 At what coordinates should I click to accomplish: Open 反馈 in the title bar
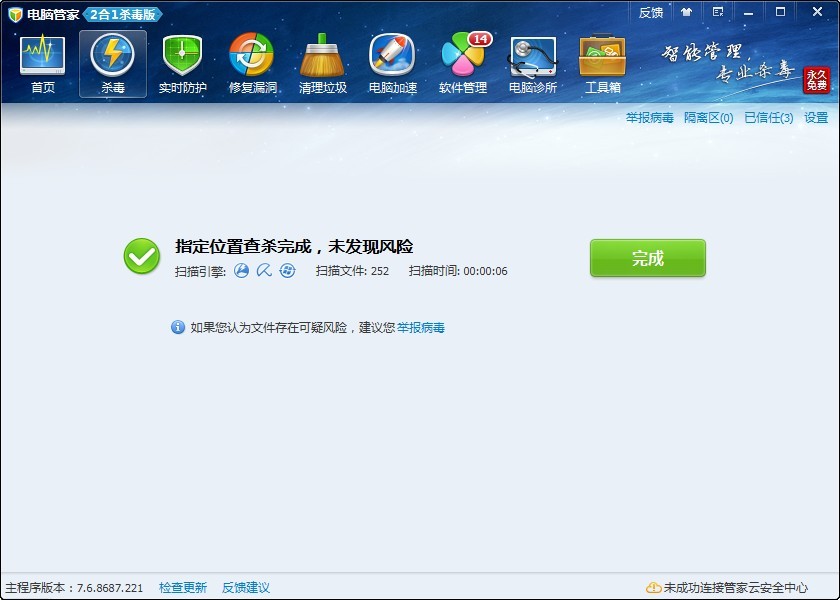click(651, 13)
